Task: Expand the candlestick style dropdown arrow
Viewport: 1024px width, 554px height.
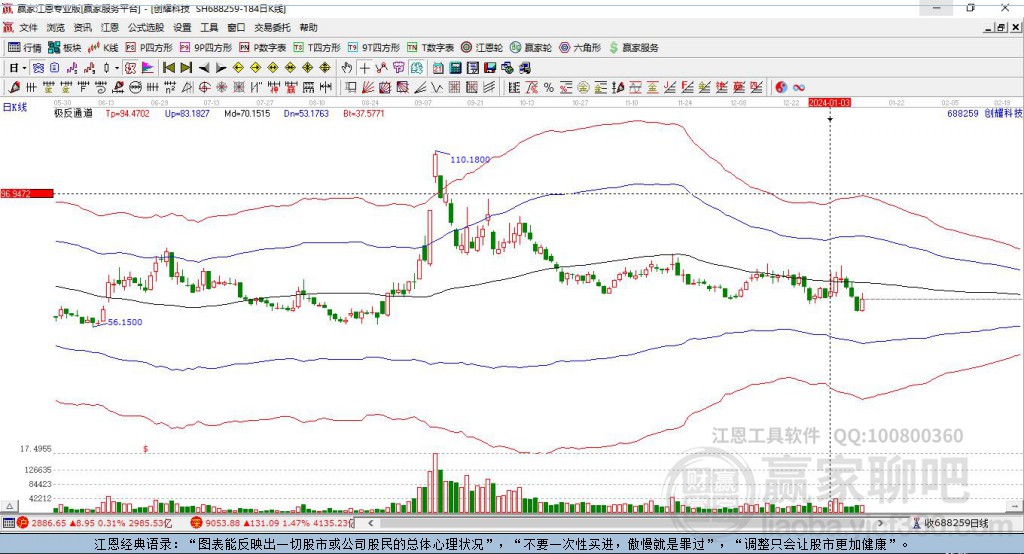Action: pyautogui.click(x=116, y=67)
